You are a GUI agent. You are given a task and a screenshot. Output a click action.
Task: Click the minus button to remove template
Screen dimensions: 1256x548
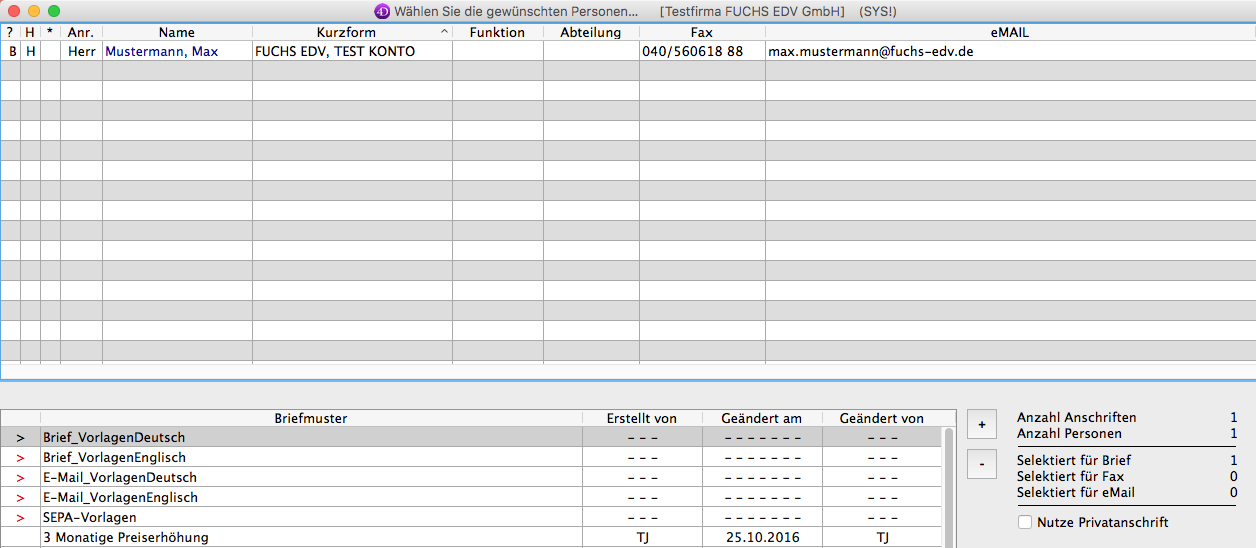[x=981, y=464]
